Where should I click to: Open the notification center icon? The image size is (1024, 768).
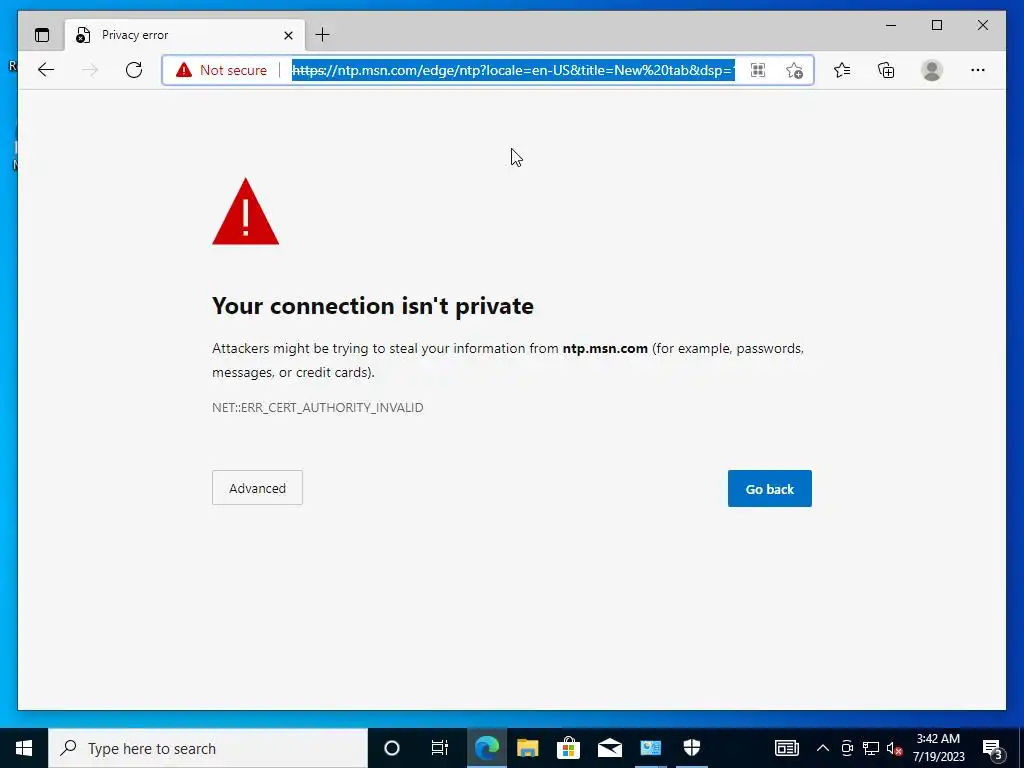(x=993, y=749)
